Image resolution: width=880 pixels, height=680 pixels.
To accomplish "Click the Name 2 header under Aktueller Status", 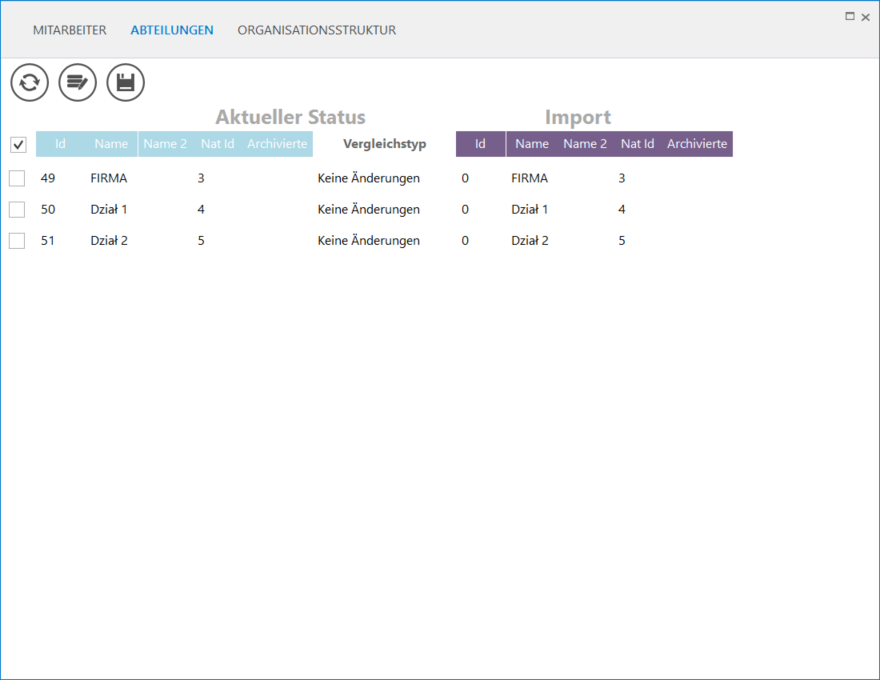I will coord(165,144).
